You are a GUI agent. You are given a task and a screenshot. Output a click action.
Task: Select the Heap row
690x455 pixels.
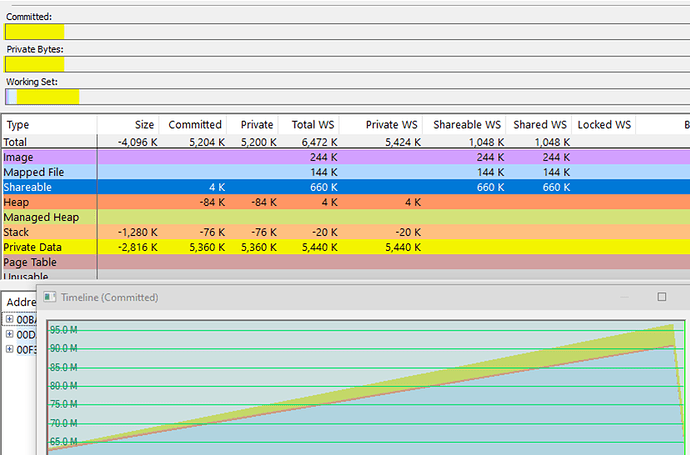(x=346, y=202)
